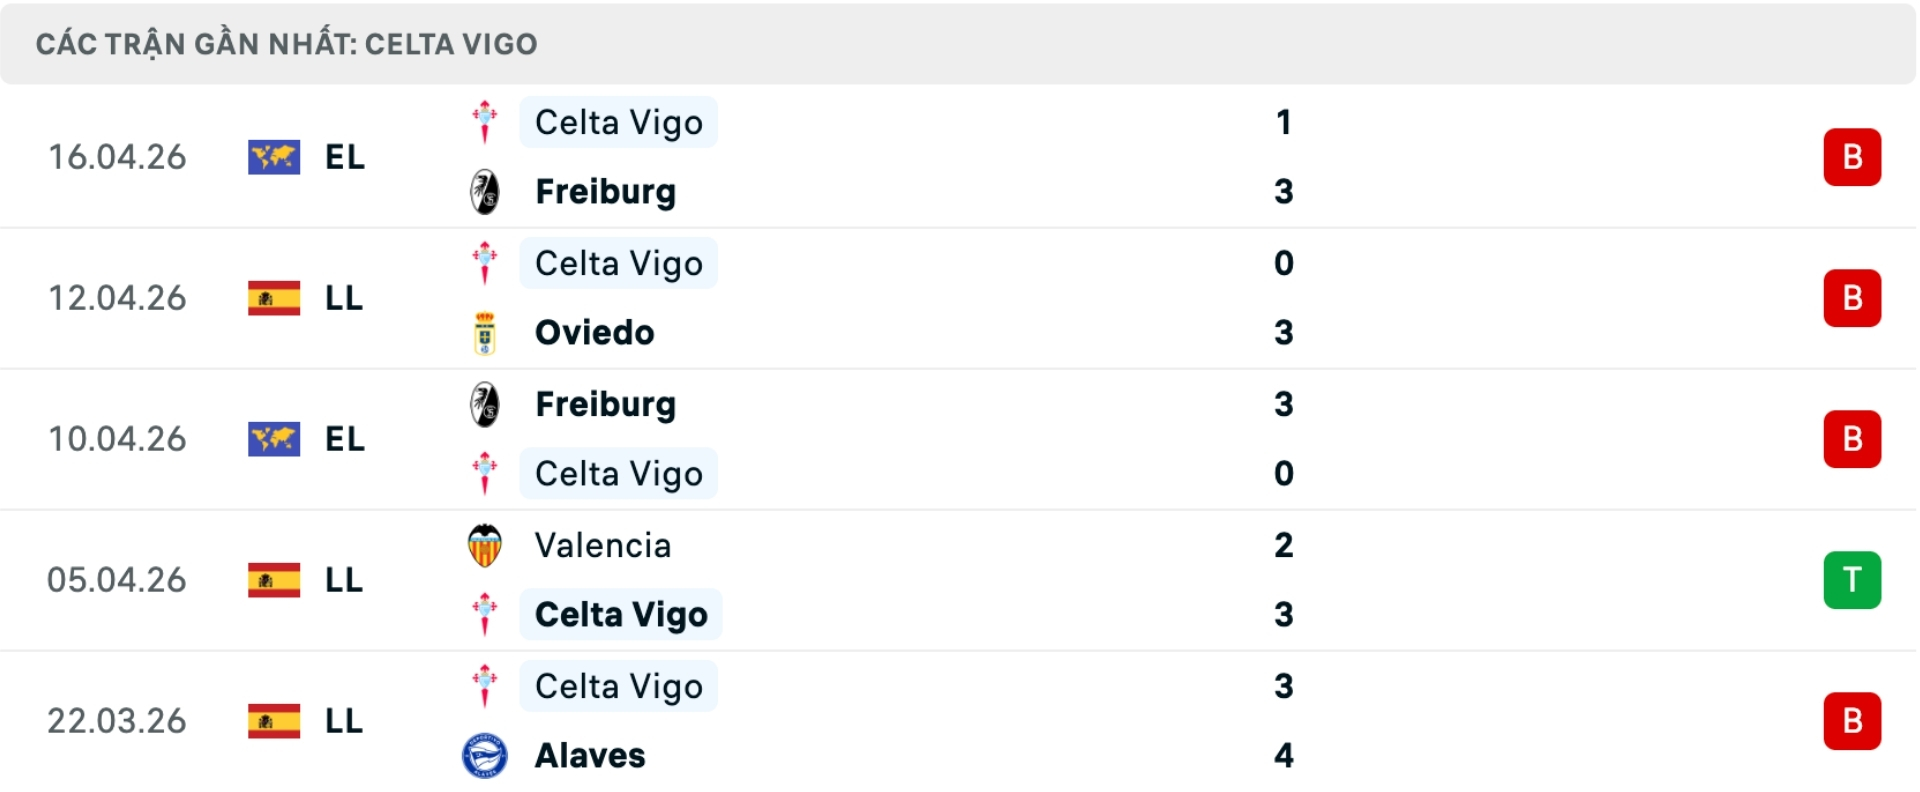Click the Celta Vigo crest in the 16.04.26 match

pos(485,122)
